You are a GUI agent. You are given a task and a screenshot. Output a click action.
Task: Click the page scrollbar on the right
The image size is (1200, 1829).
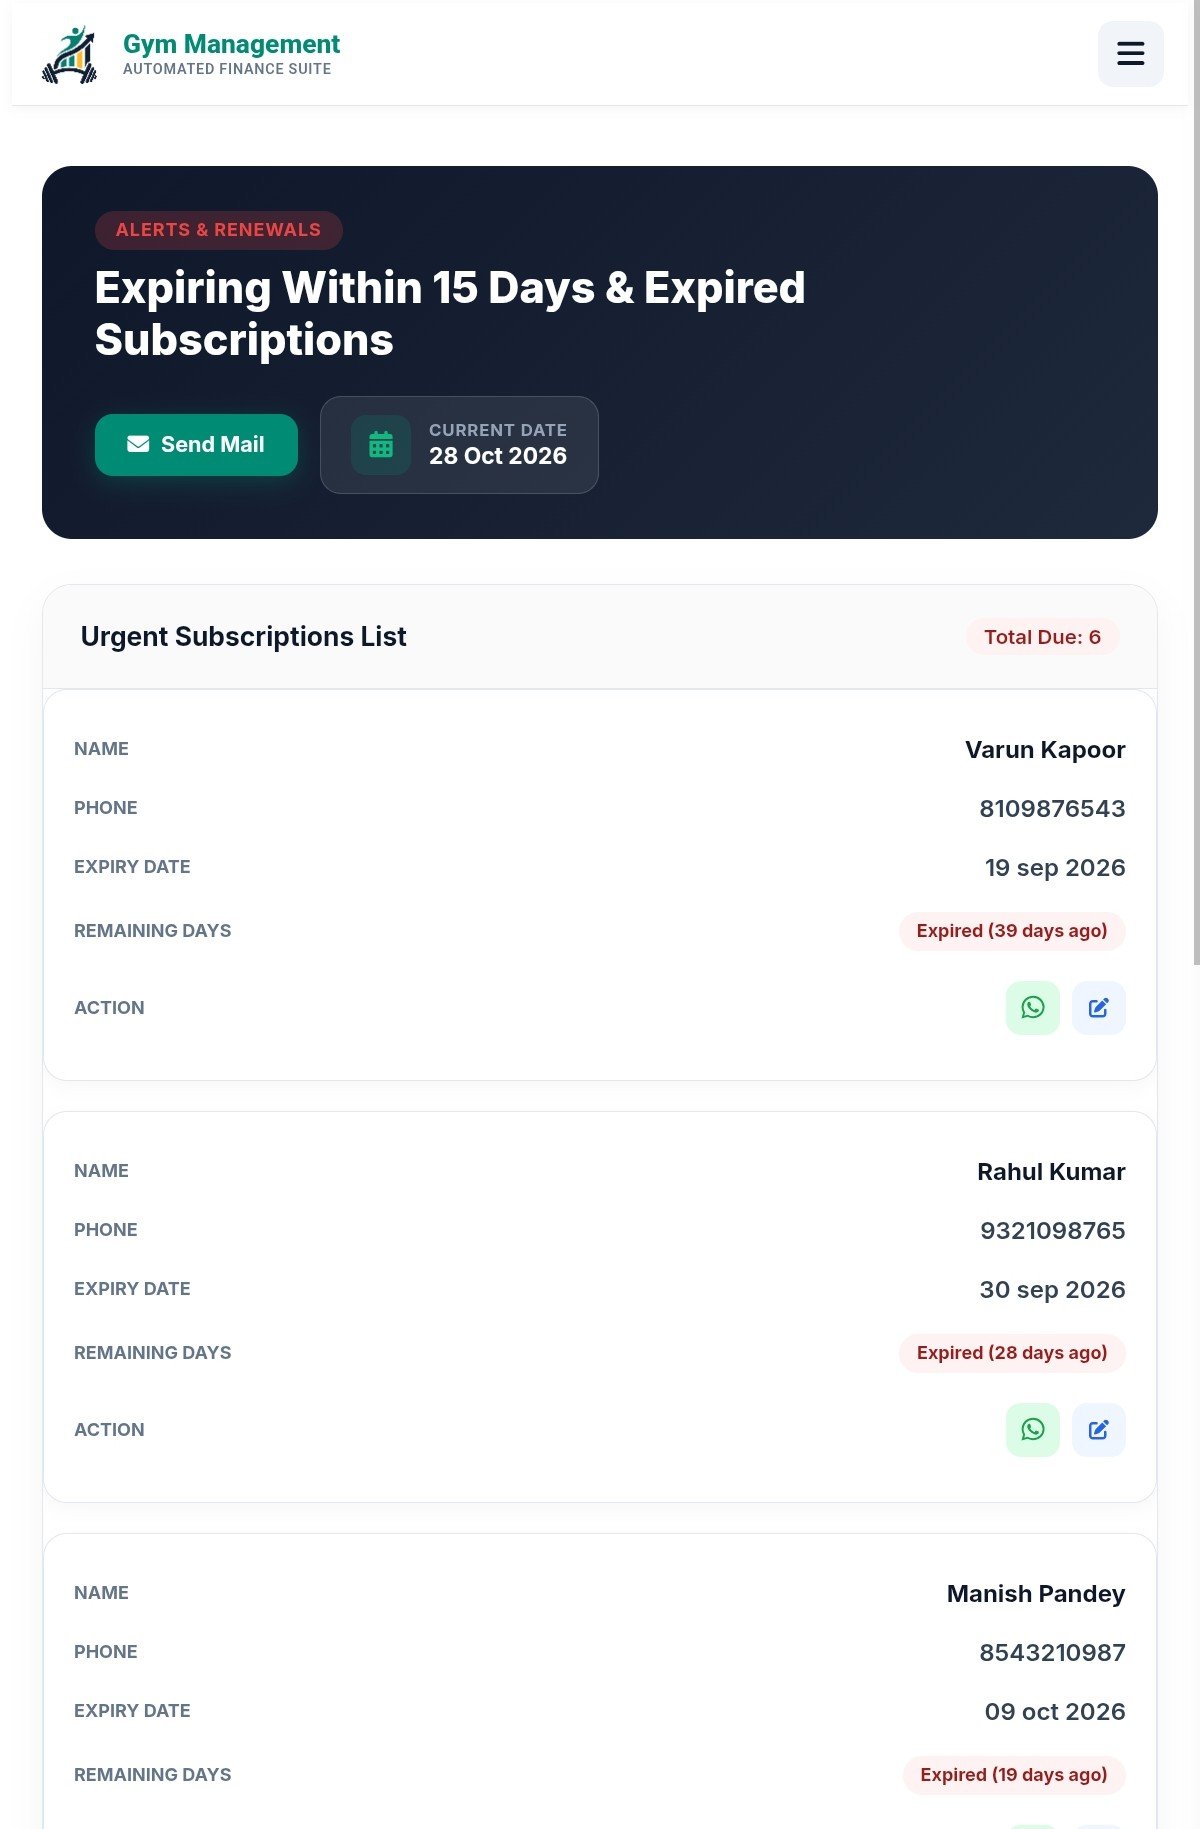[x=1196, y=482]
